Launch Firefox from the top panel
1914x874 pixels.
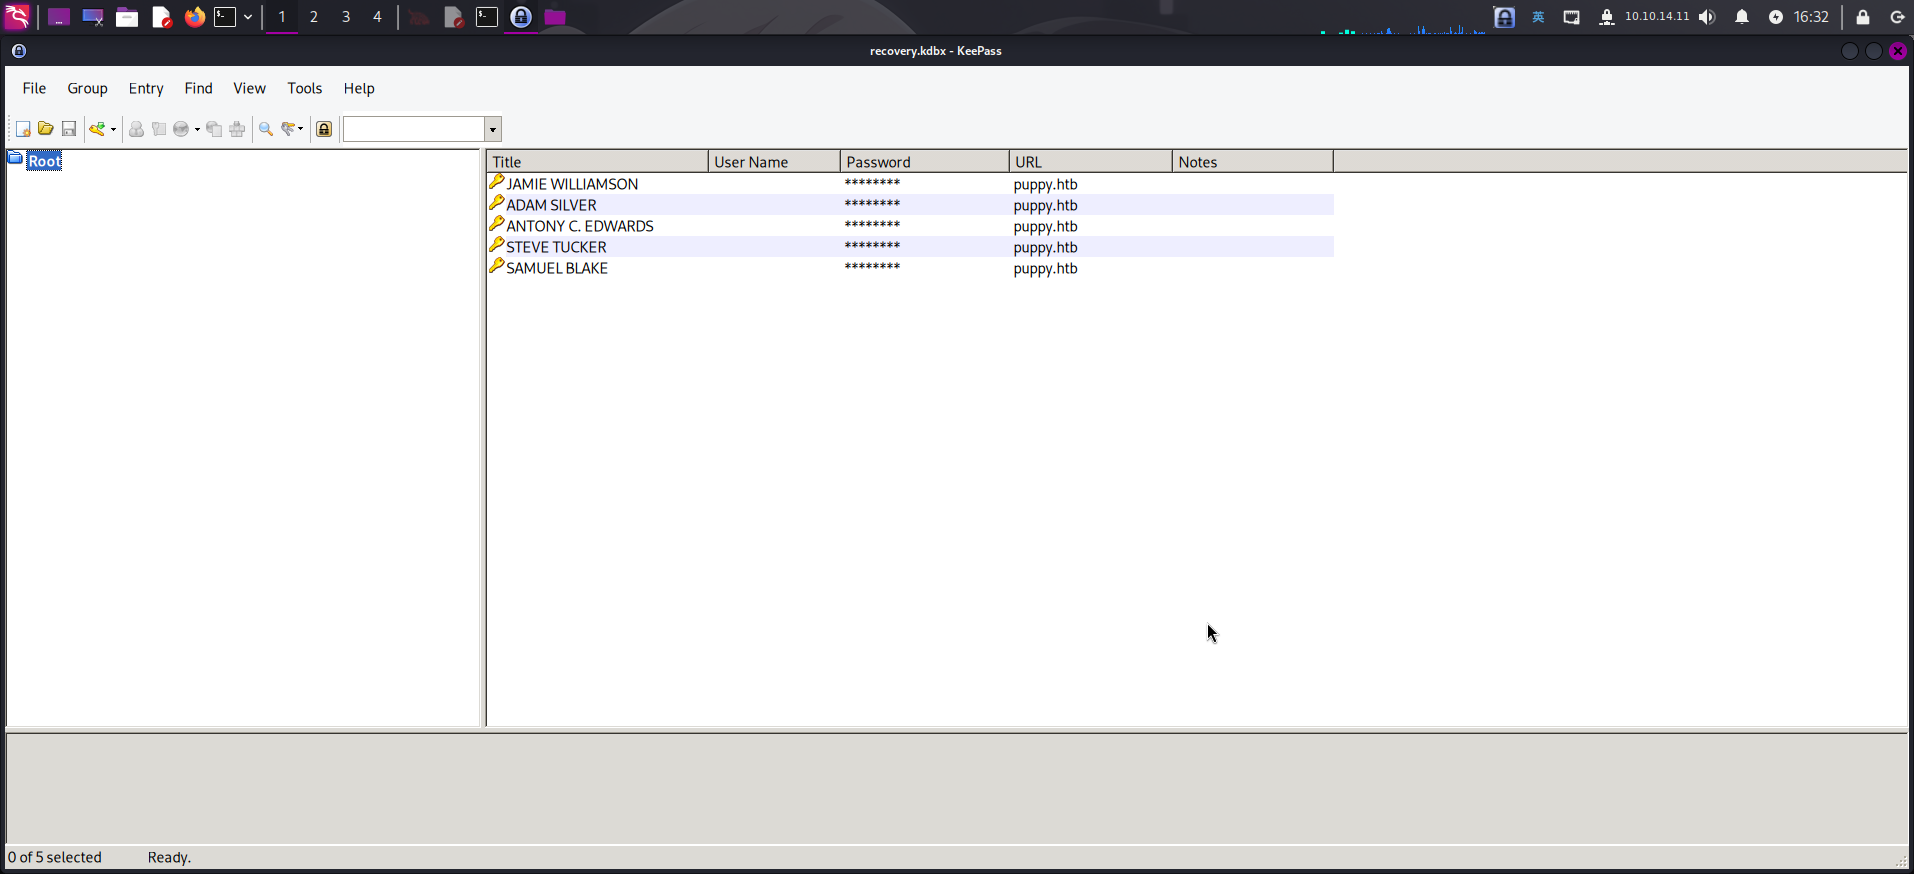(x=195, y=17)
